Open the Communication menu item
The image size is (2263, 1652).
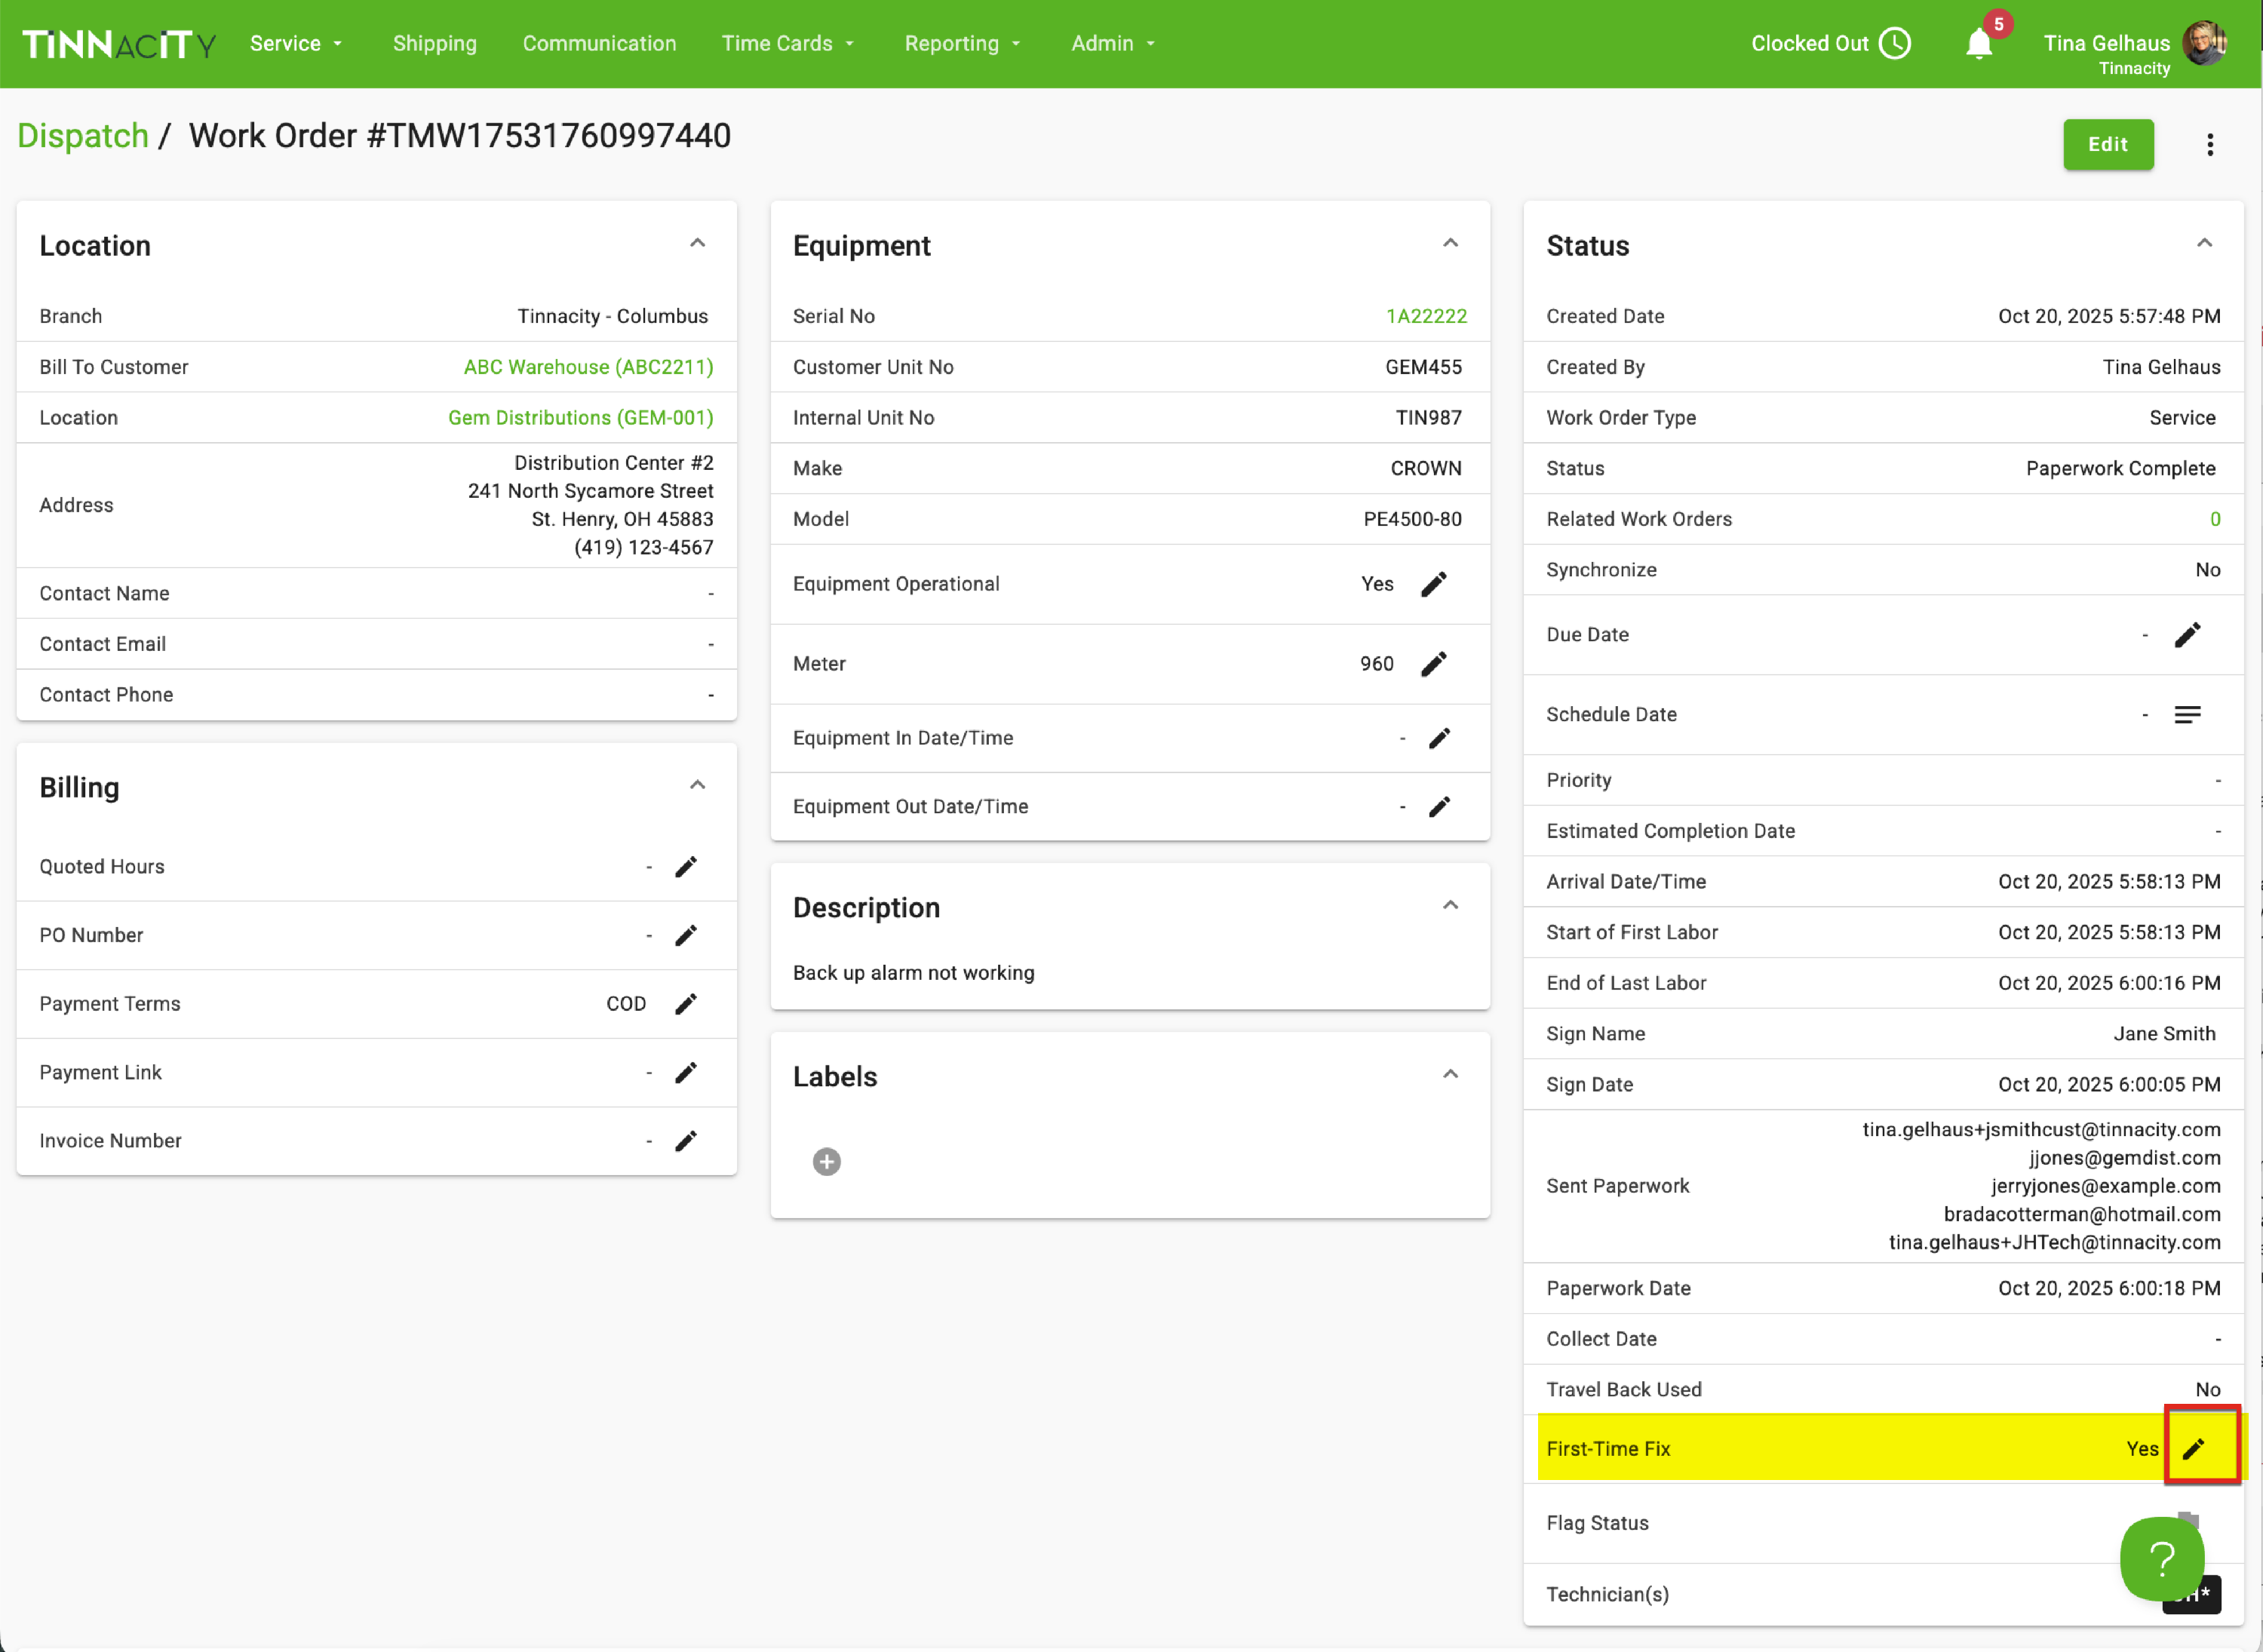click(x=599, y=44)
